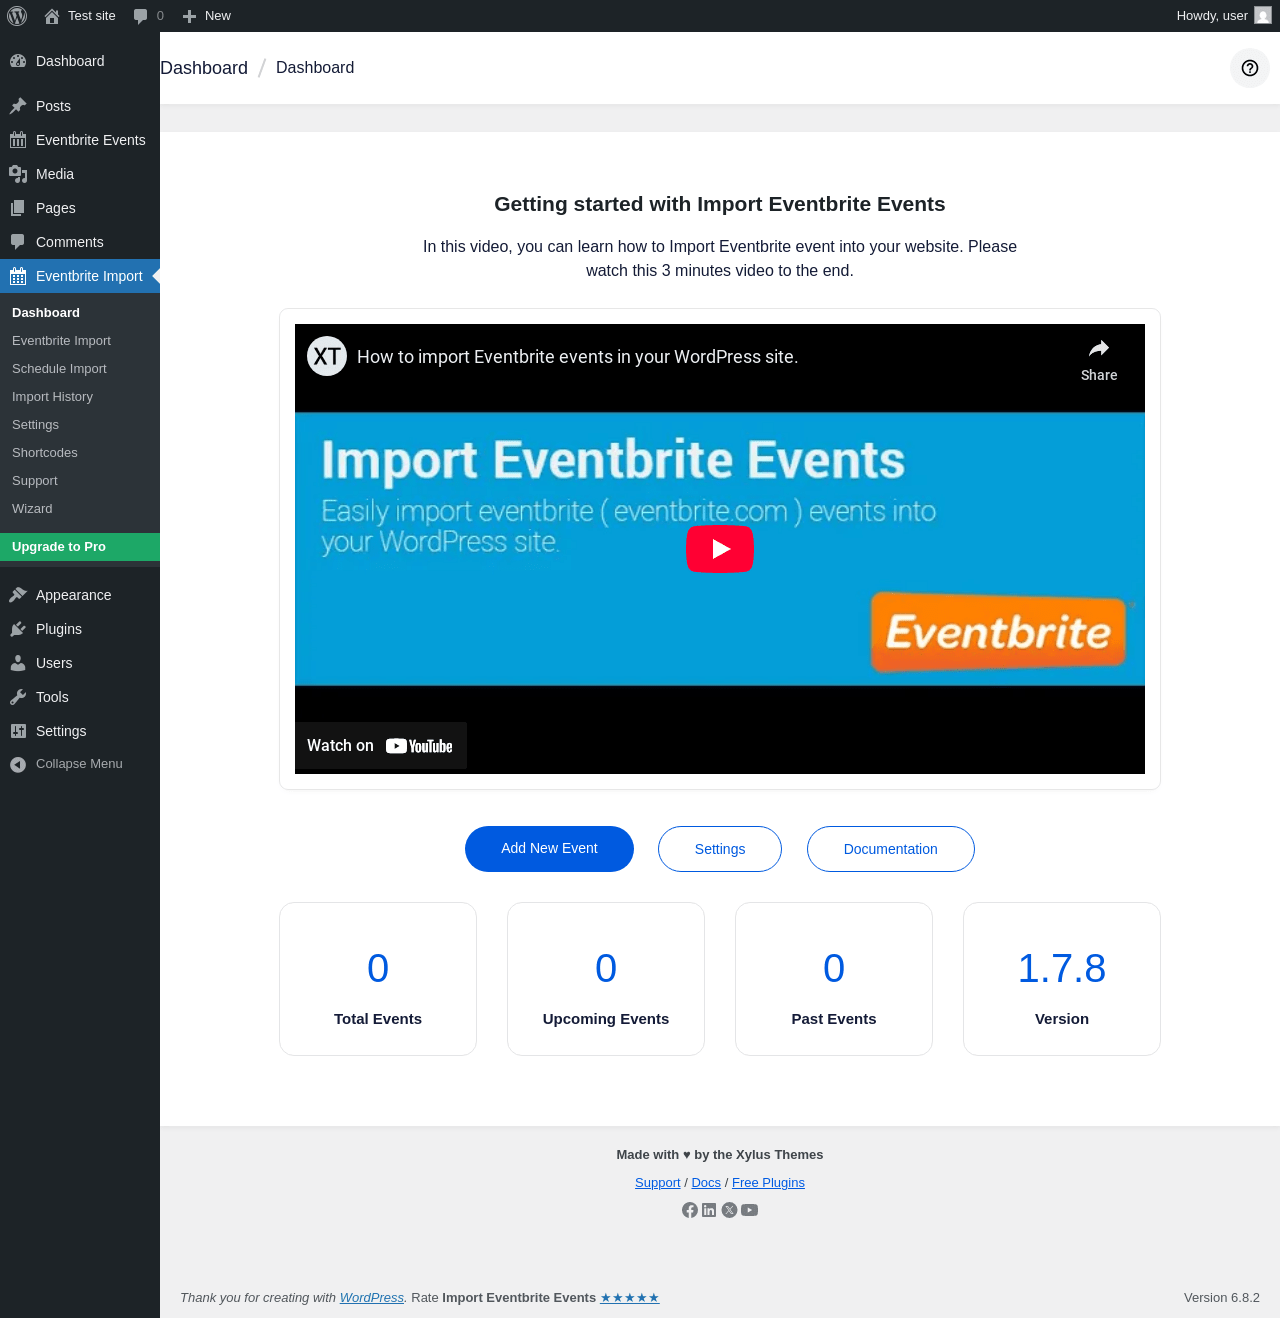Click the Collapse Menu arrow icon
Viewport: 1280px width, 1318px height.
(x=18, y=764)
